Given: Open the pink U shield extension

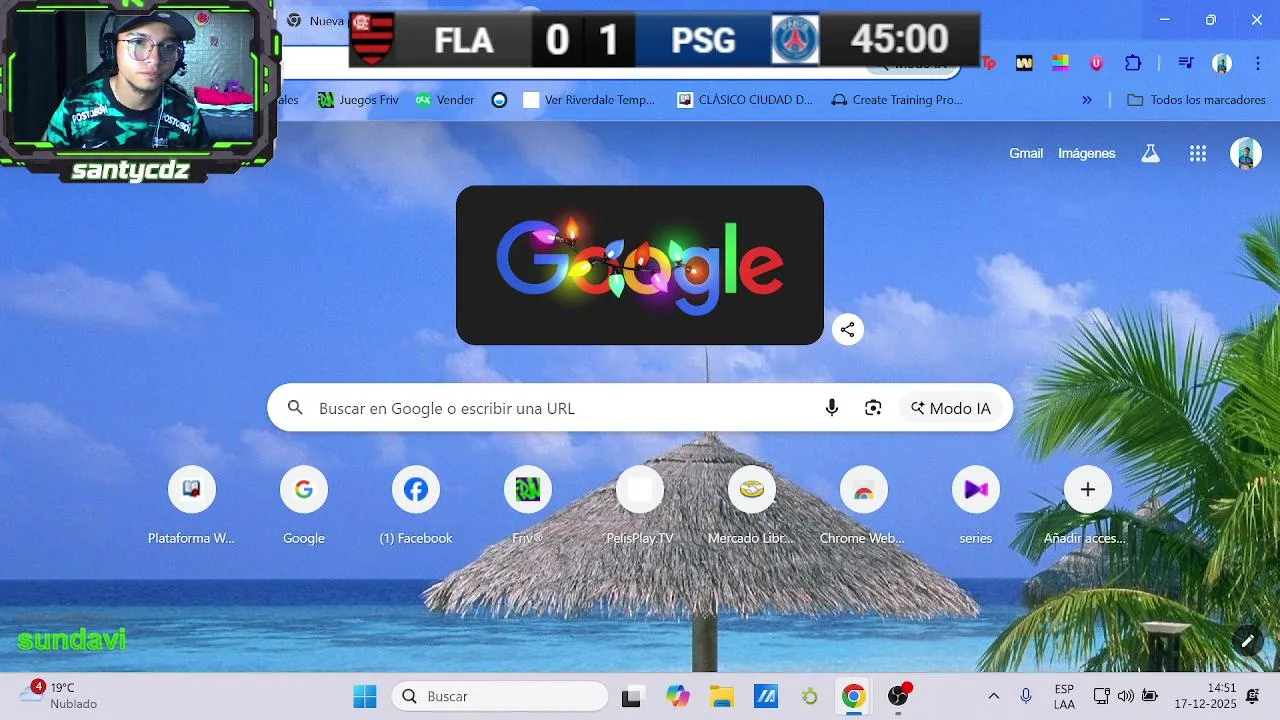Looking at the screenshot, I should click(x=1096, y=63).
